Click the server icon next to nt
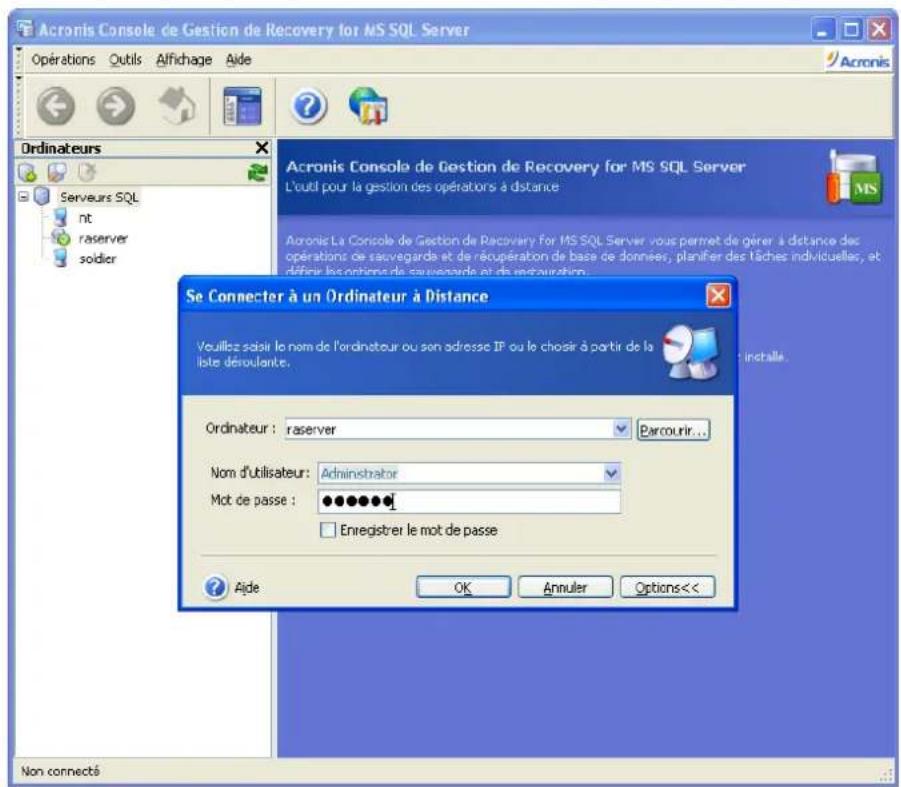Viewport: 901px width, 787px height. [60, 218]
